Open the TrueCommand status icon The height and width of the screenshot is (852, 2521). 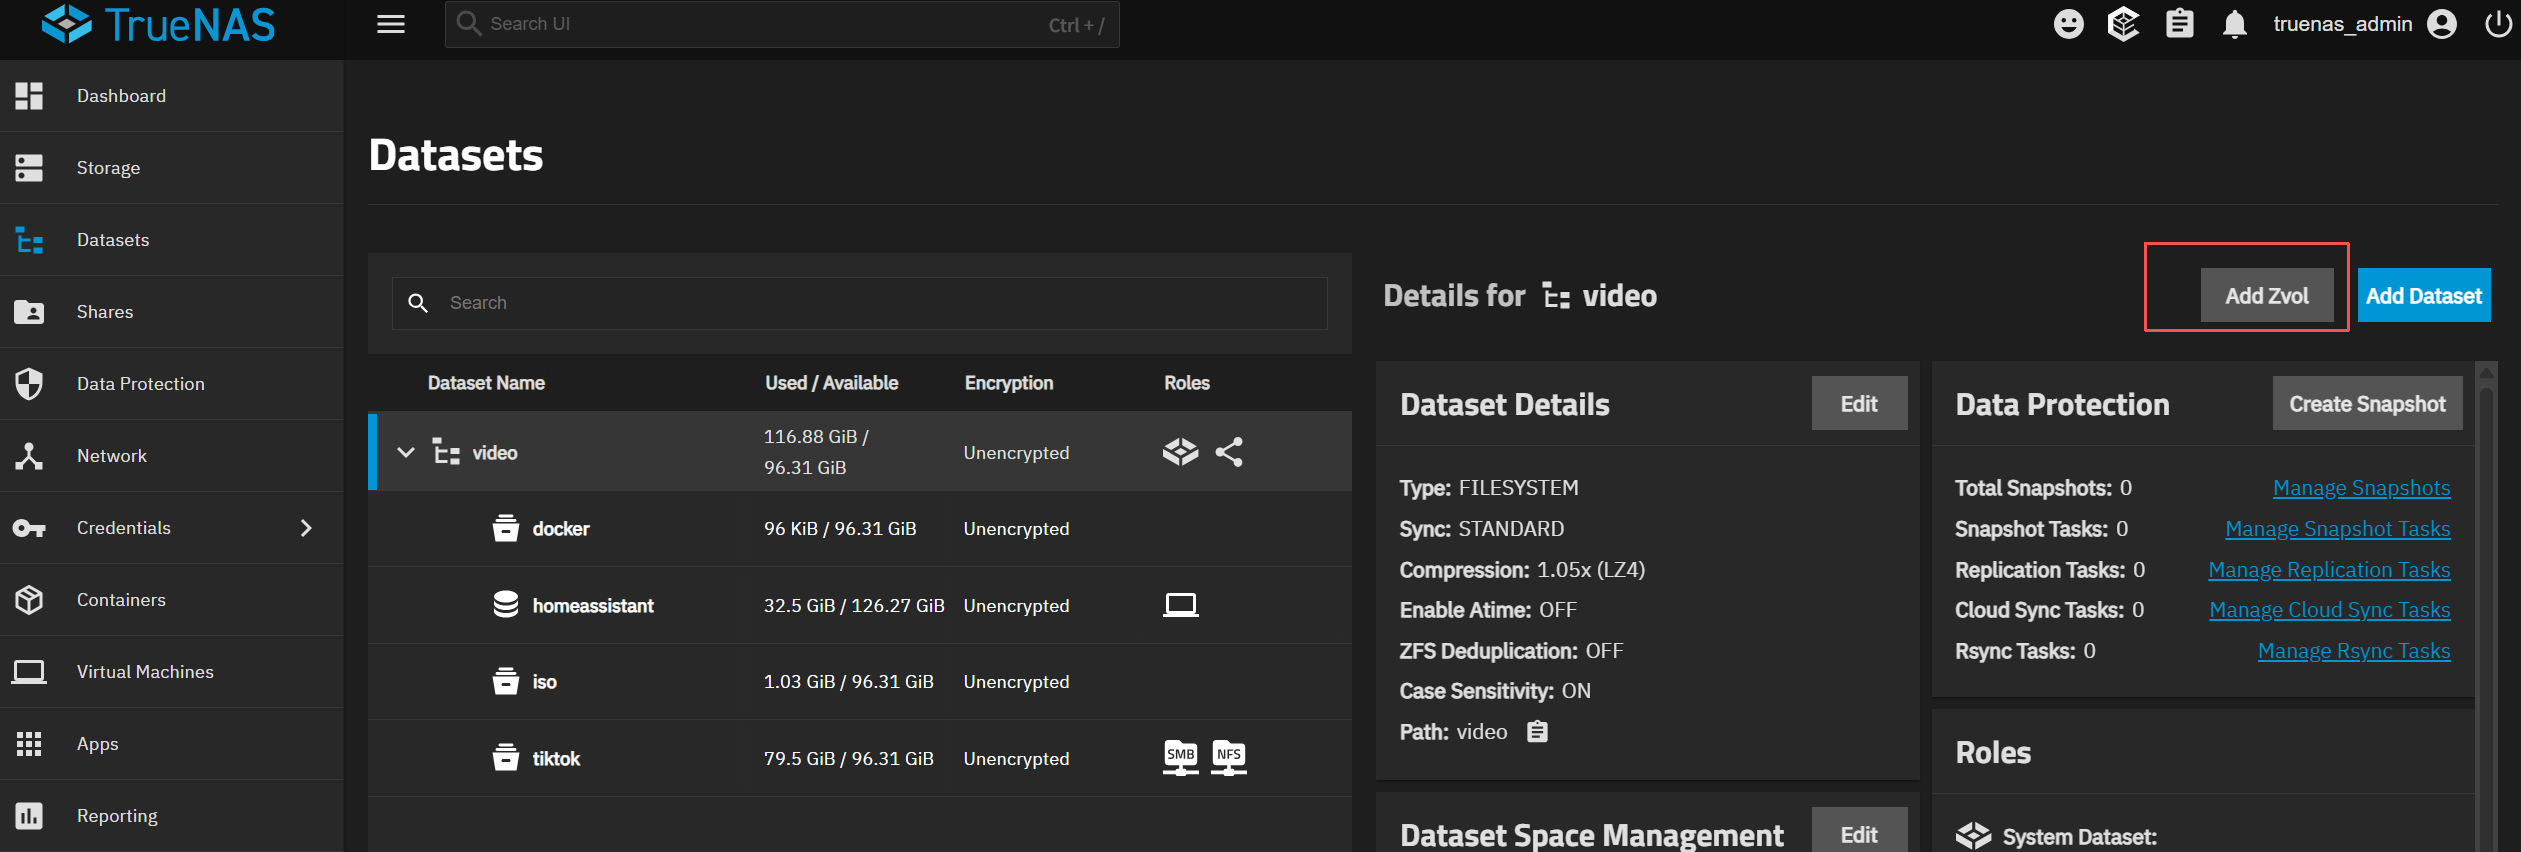point(2123,24)
